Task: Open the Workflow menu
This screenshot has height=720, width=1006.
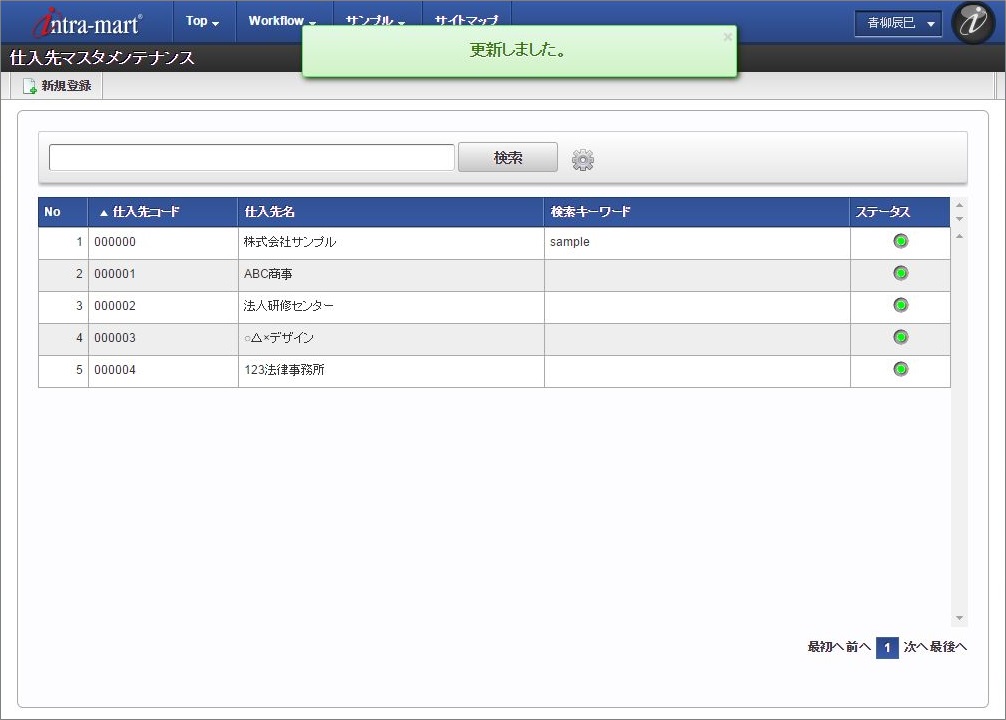Action: tap(281, 20)
